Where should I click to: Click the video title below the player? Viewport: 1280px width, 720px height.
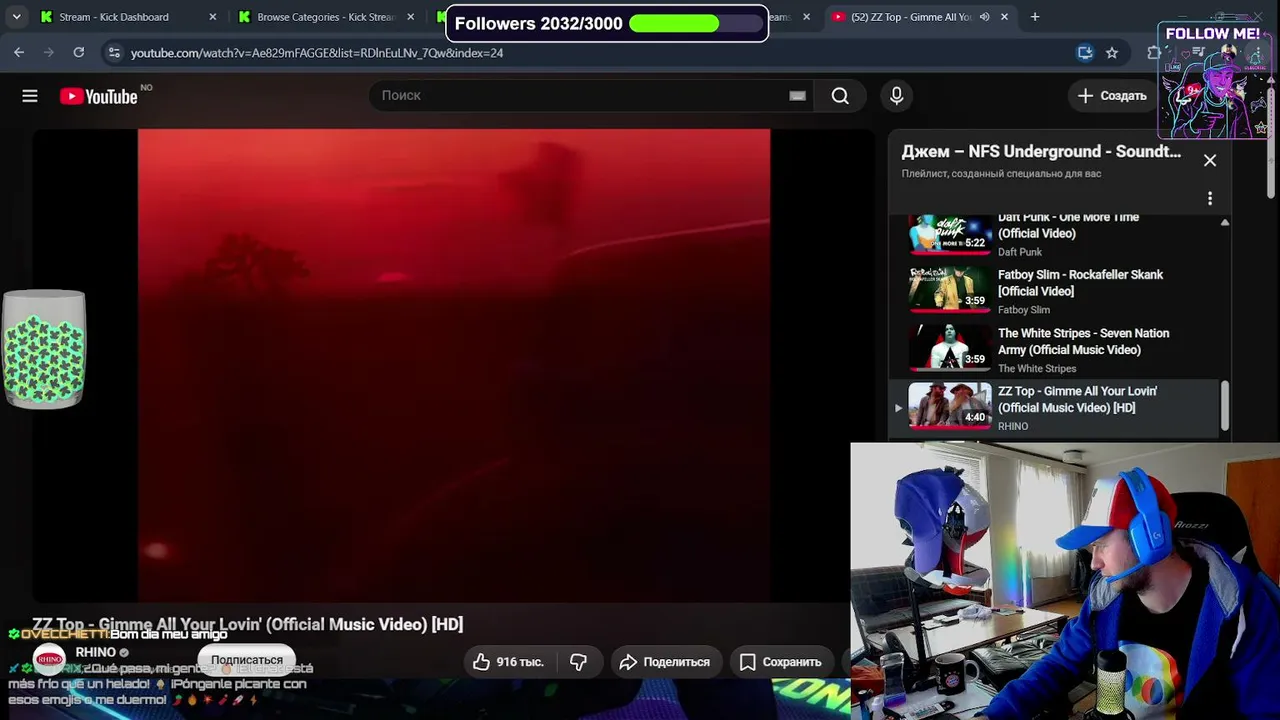[248, 624]
